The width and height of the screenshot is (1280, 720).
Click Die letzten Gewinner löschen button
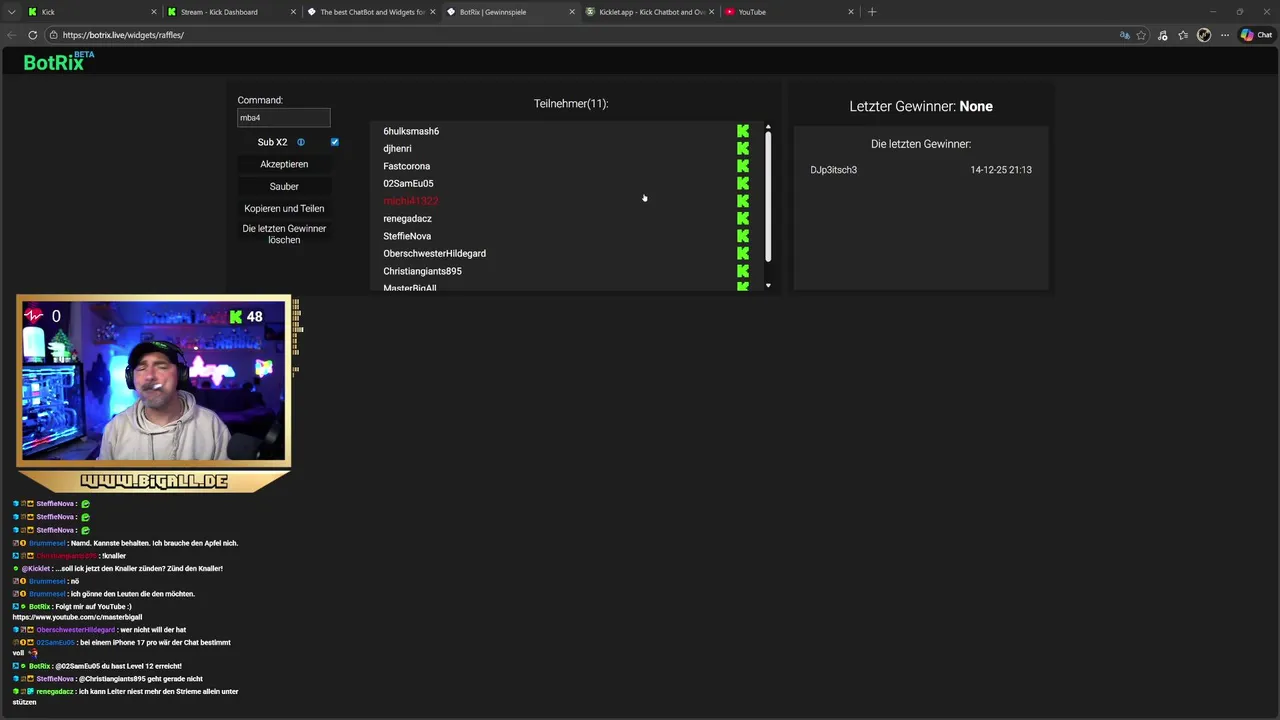click(x=284, y=234)
